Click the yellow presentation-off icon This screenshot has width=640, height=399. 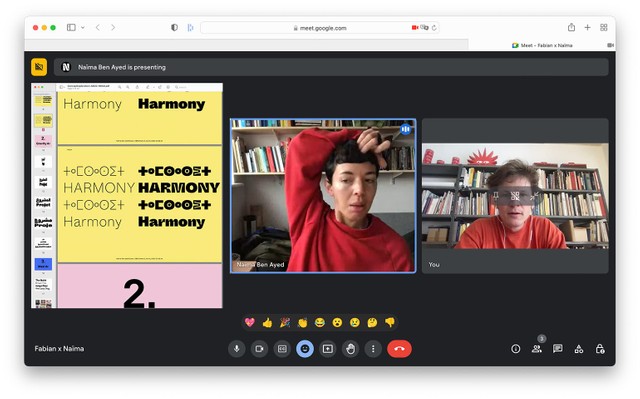pos(39,67)
